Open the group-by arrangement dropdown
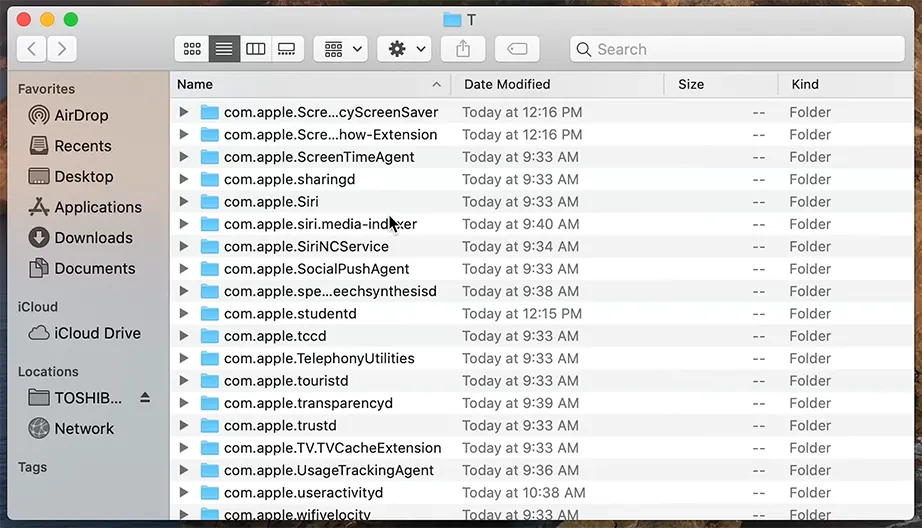 (341, 49)
